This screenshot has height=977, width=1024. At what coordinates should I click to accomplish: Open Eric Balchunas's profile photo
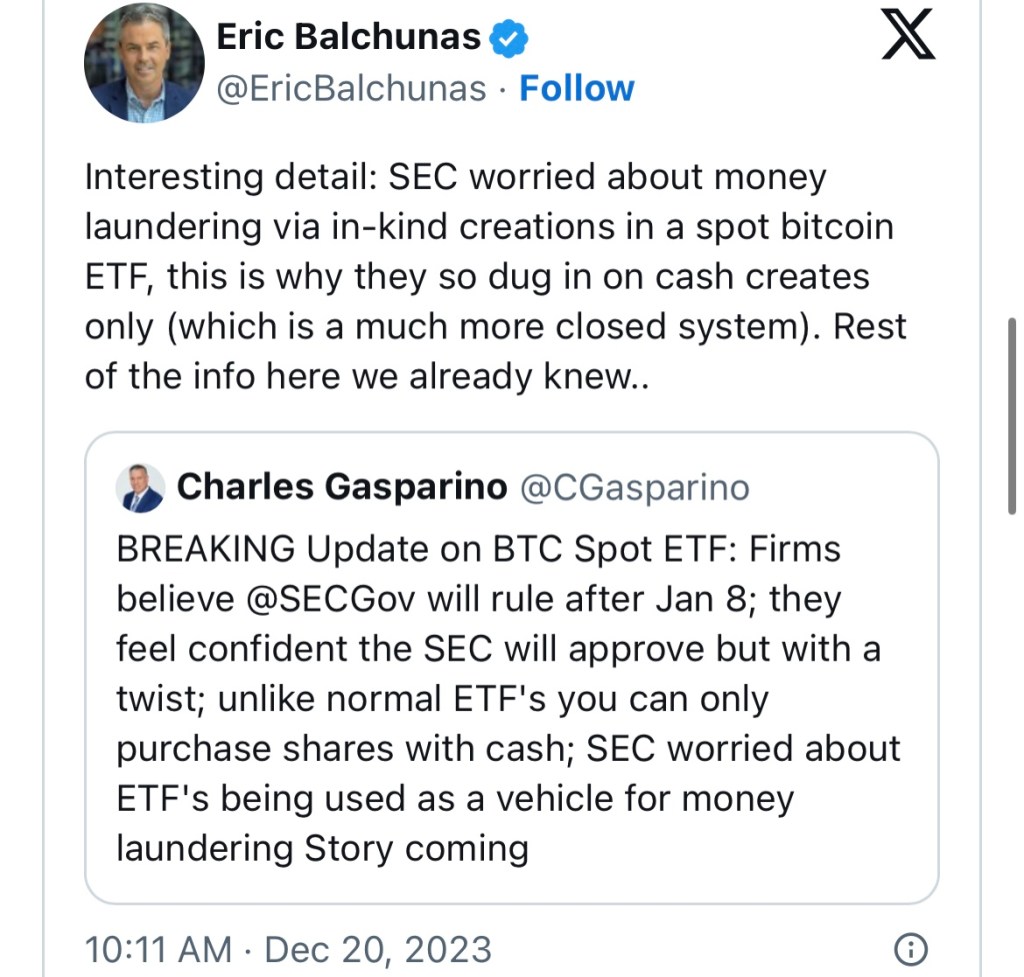point(144,62)
